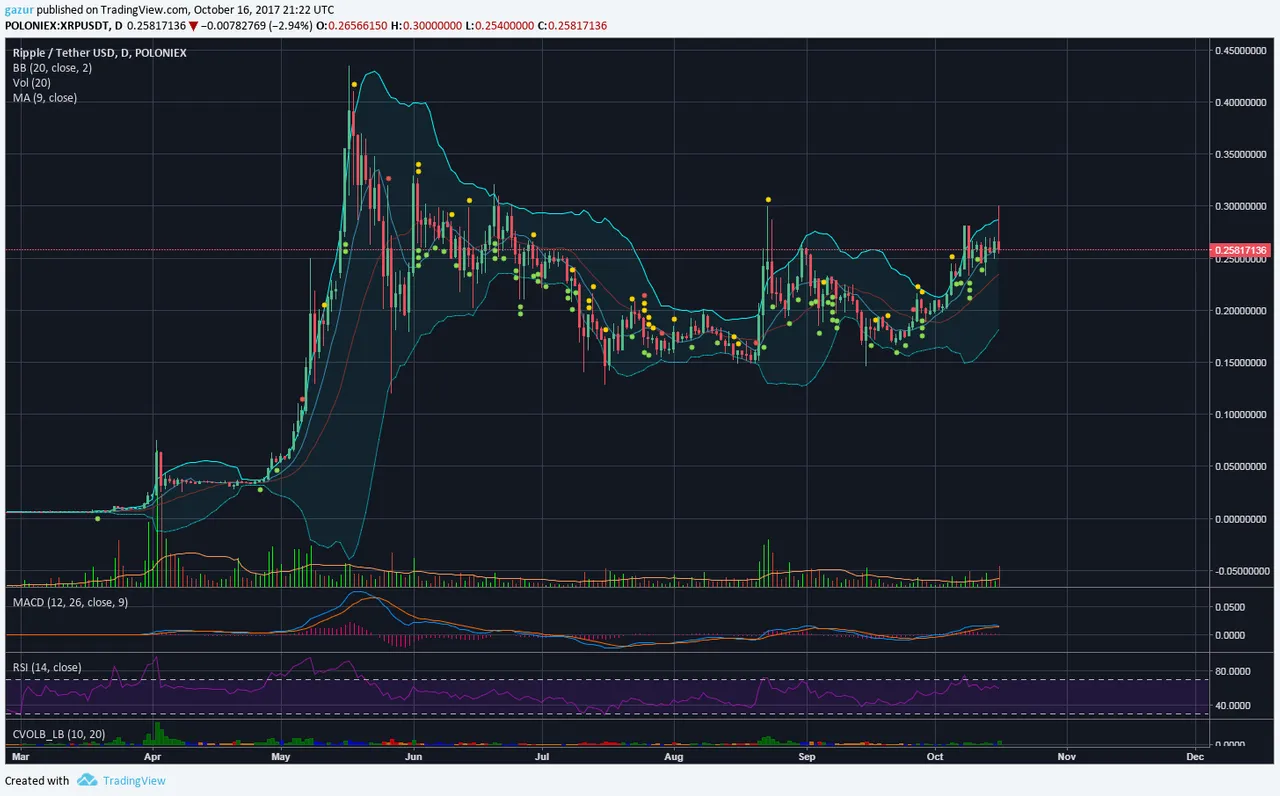1280x796 pixels.
Task: Click the Dec label on time axis
Action: pyautogui.click(x=1195, y=757)
